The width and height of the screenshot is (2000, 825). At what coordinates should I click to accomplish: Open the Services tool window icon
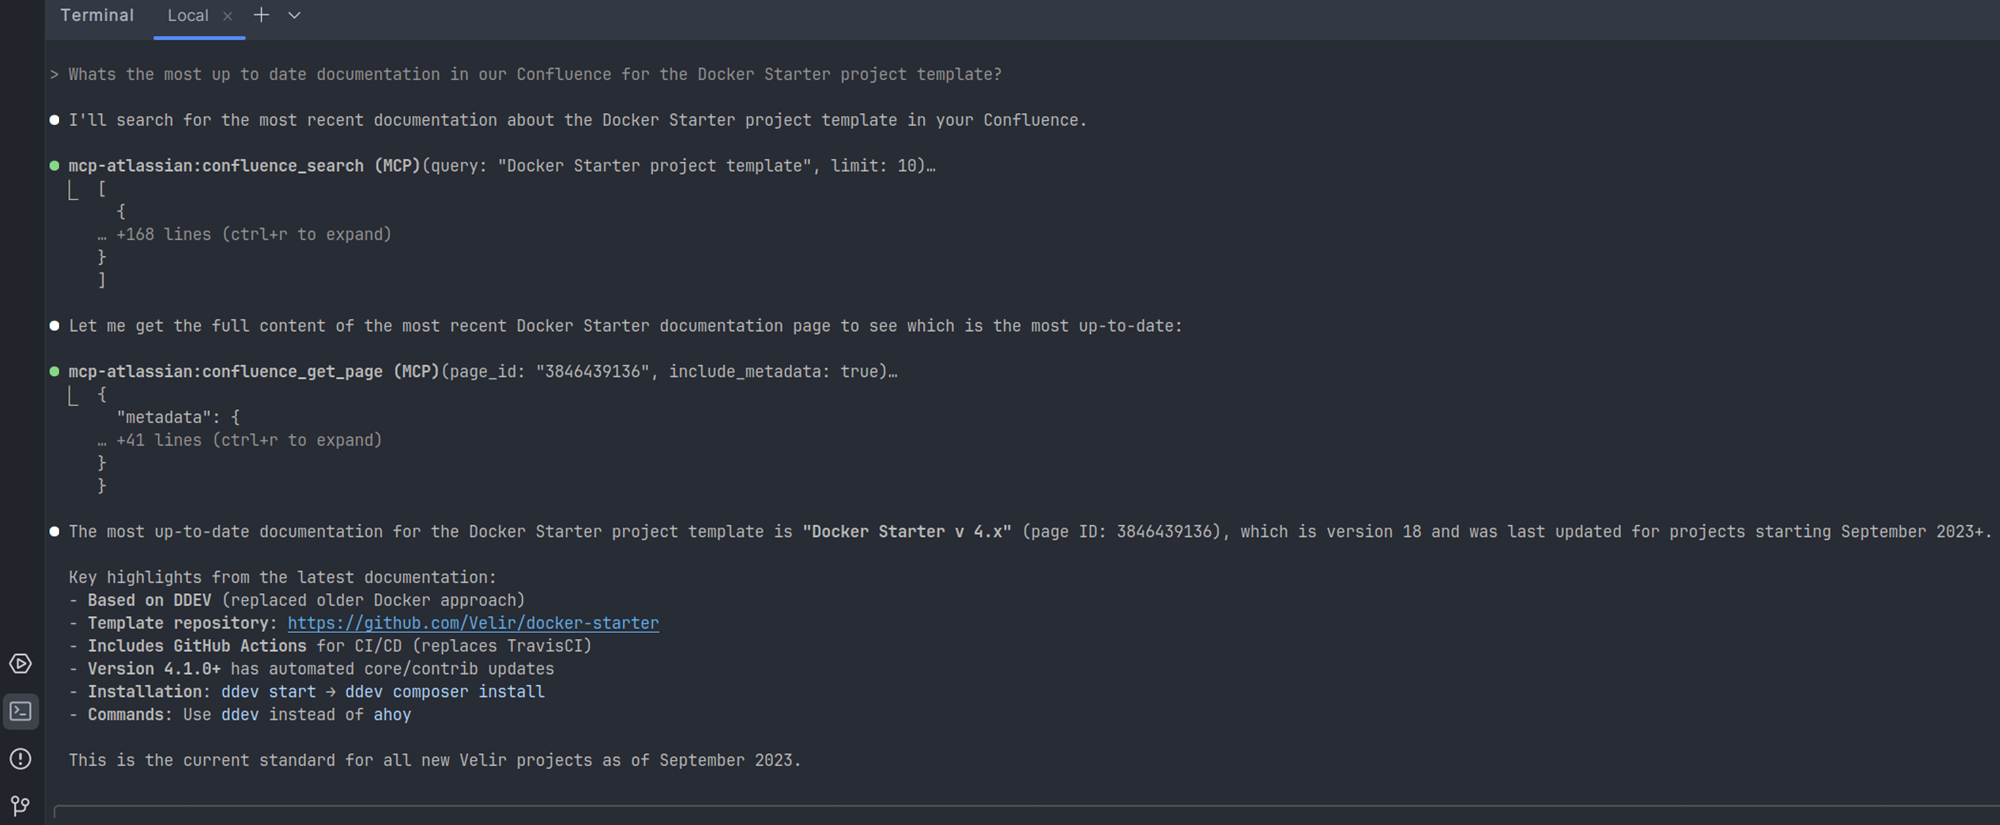point(20,664)
